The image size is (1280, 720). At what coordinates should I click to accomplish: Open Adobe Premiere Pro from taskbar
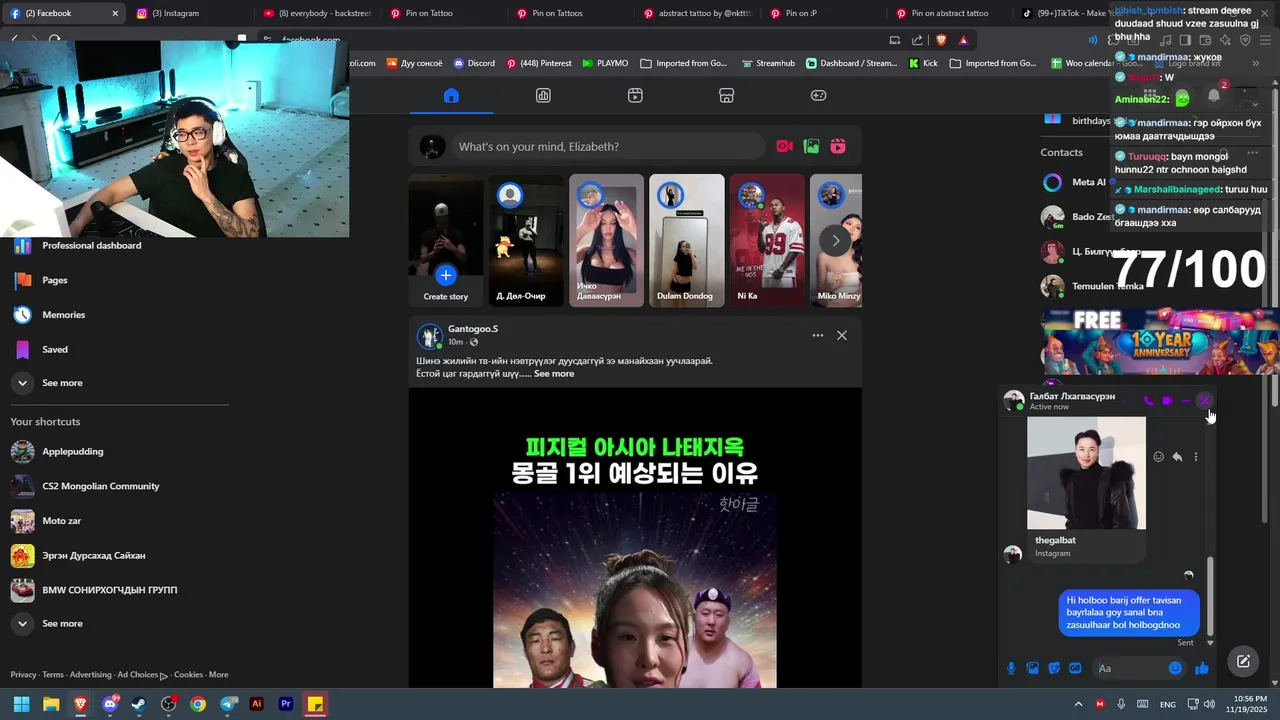[x=286, y=704]
